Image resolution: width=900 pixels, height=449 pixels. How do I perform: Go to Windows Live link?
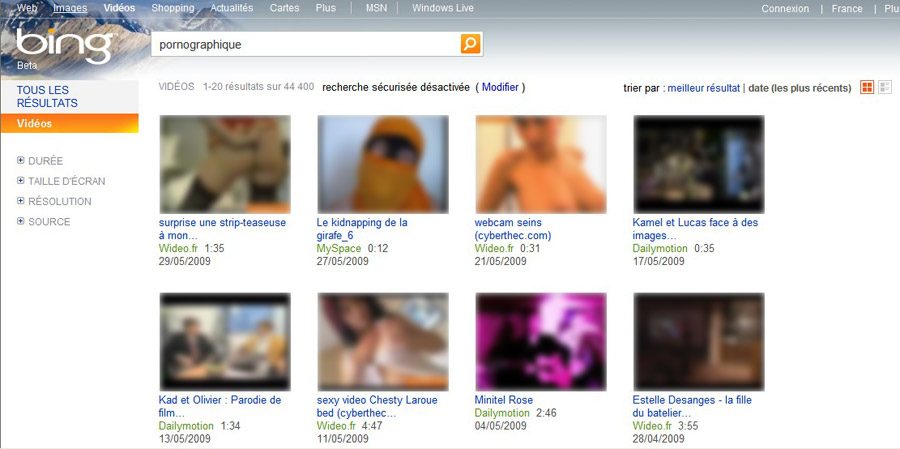(443, 8)
